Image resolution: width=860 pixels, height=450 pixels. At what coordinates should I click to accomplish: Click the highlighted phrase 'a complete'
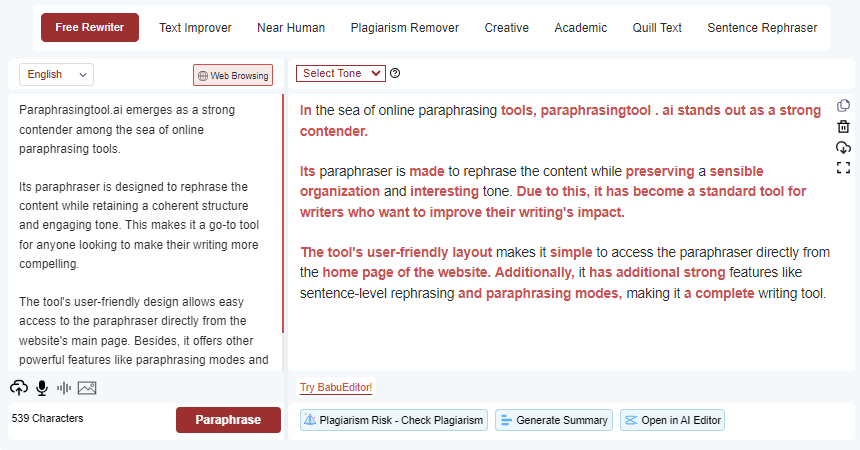click(719, 294)
